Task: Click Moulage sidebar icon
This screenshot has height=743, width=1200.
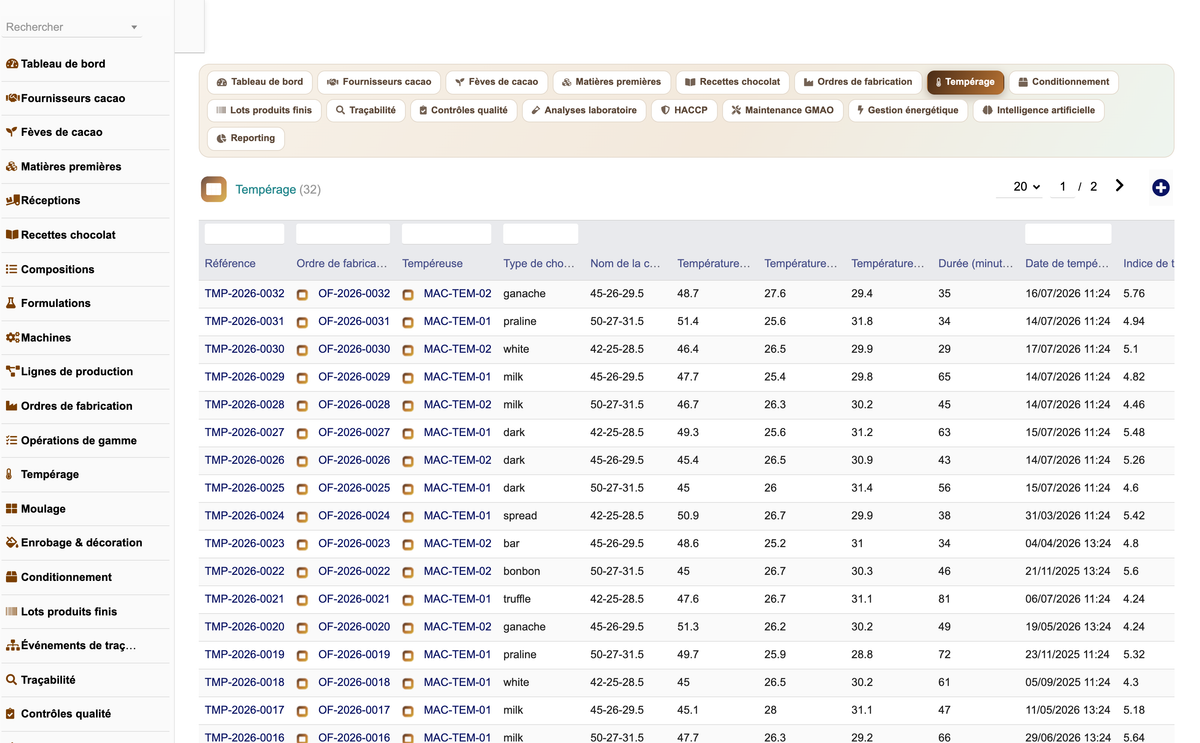Action: (12, 509)
